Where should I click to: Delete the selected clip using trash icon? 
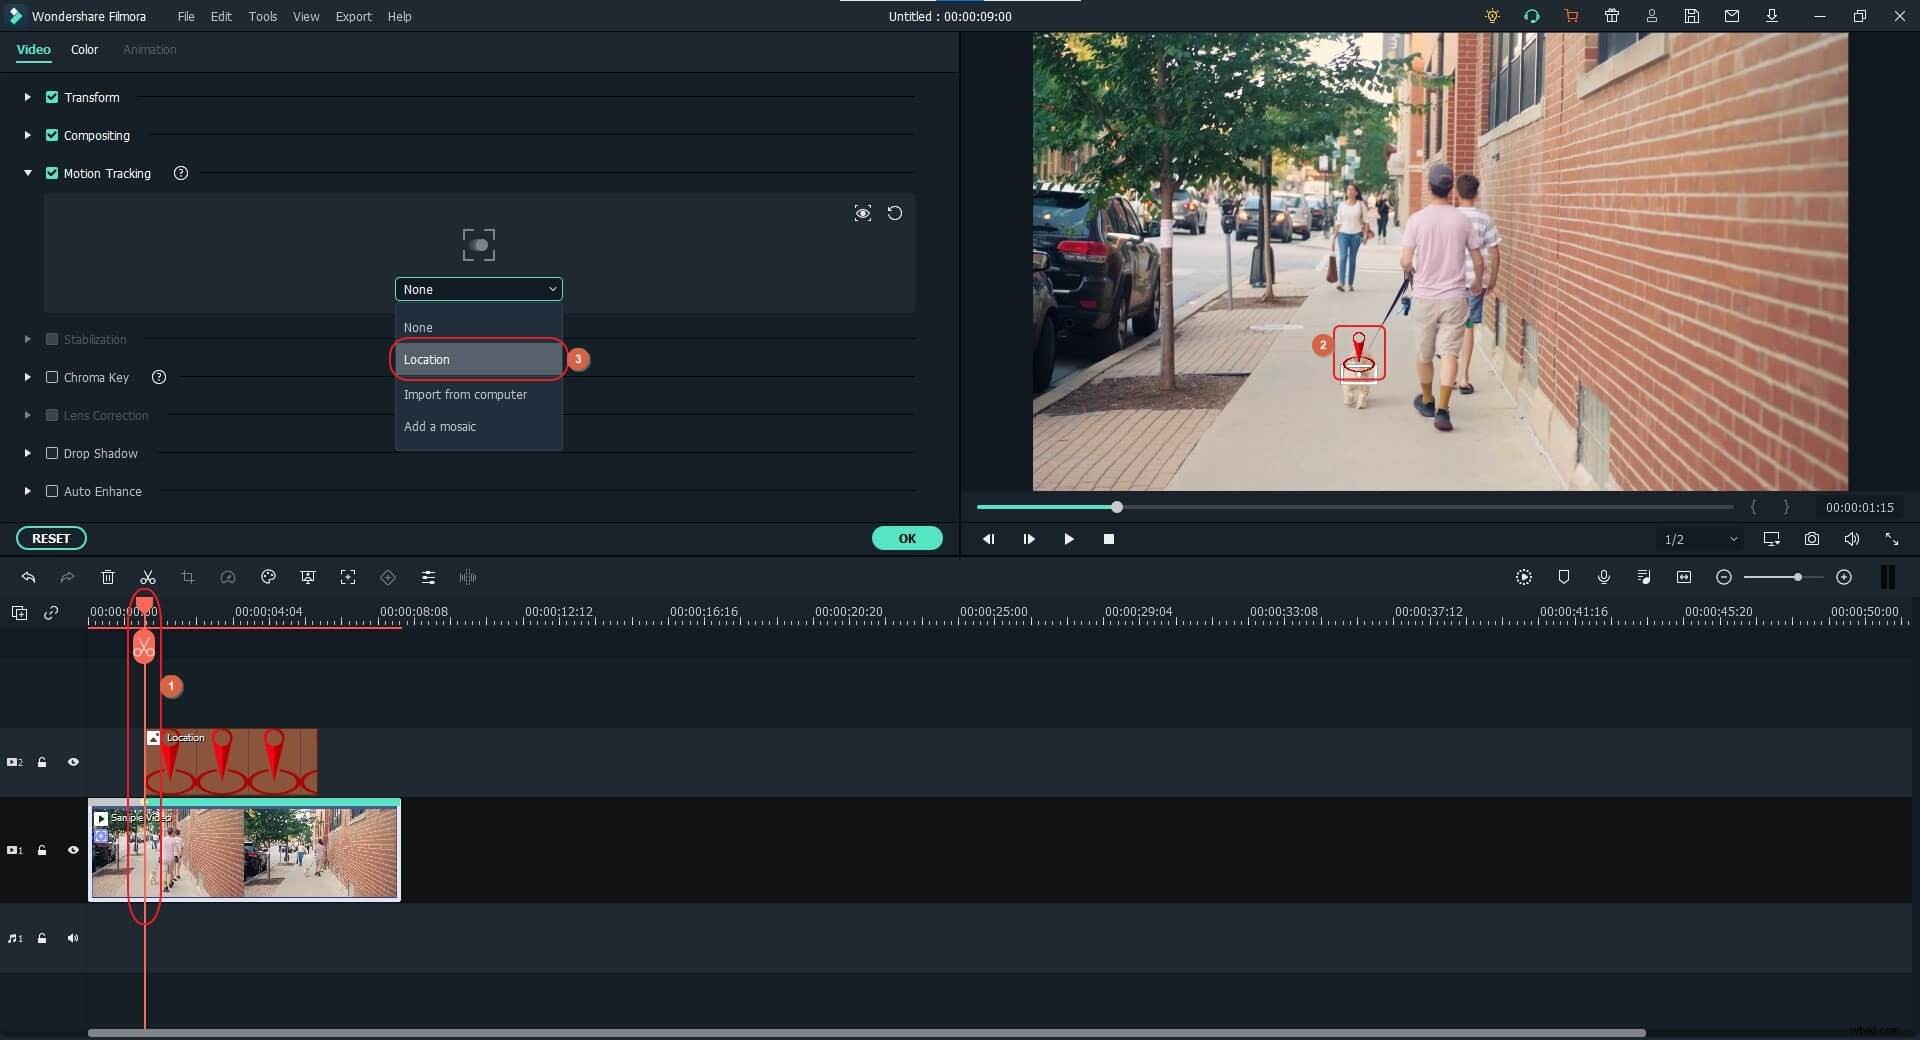click(x=107, y=577)
